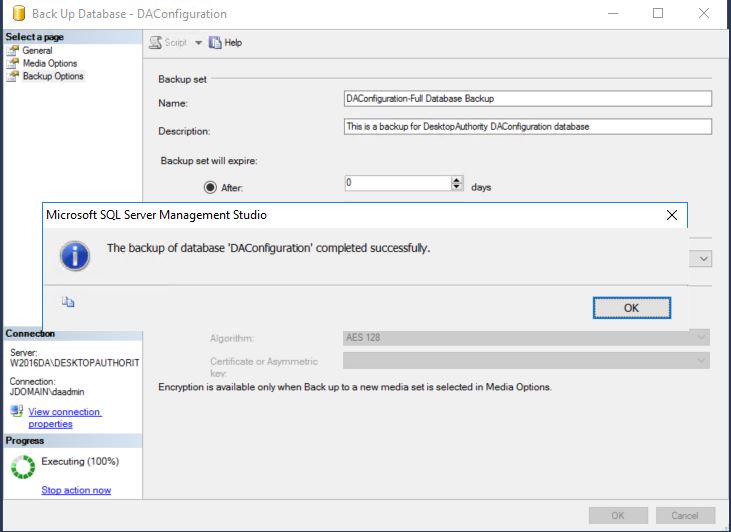Close the Management Studio message dialog
The image size is (731, 532).
tap(672, 214)
